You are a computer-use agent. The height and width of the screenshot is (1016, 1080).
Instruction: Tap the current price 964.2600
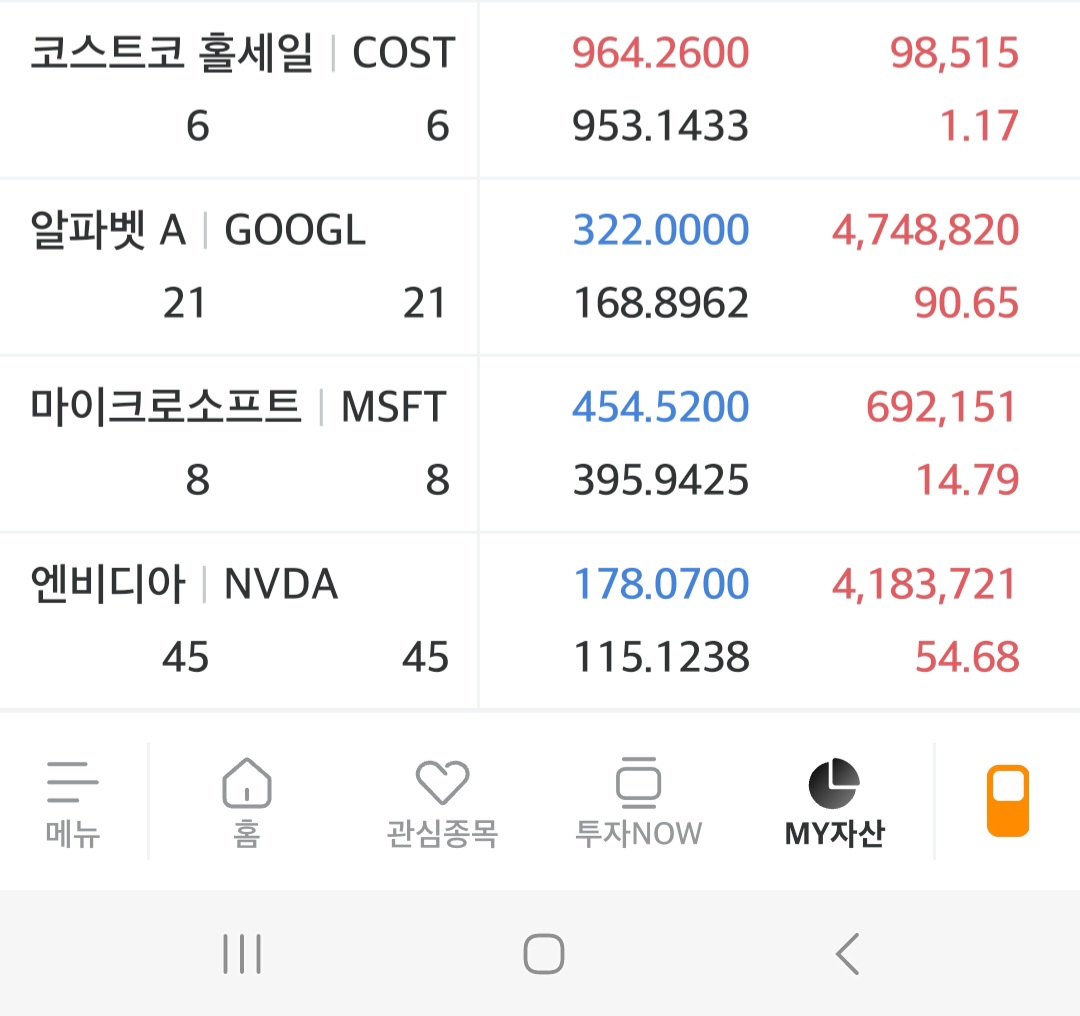[661, 53]
